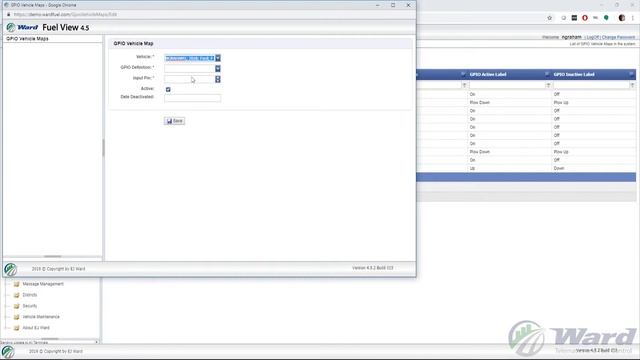Click the GPIO Inactive Label filter text box
Image resolution: width=640 pixels, height=360 pixels.
[x=591, y=85]
